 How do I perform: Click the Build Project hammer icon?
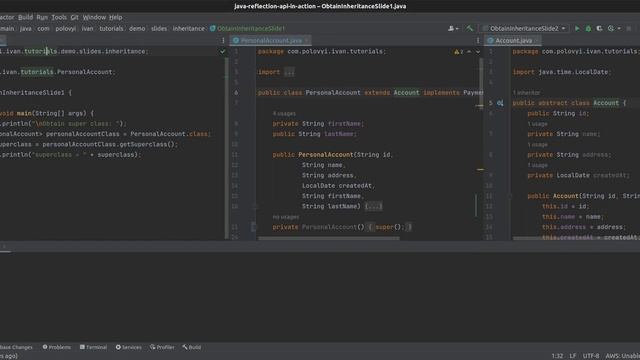pyautogui.click(x=470, y=28)
